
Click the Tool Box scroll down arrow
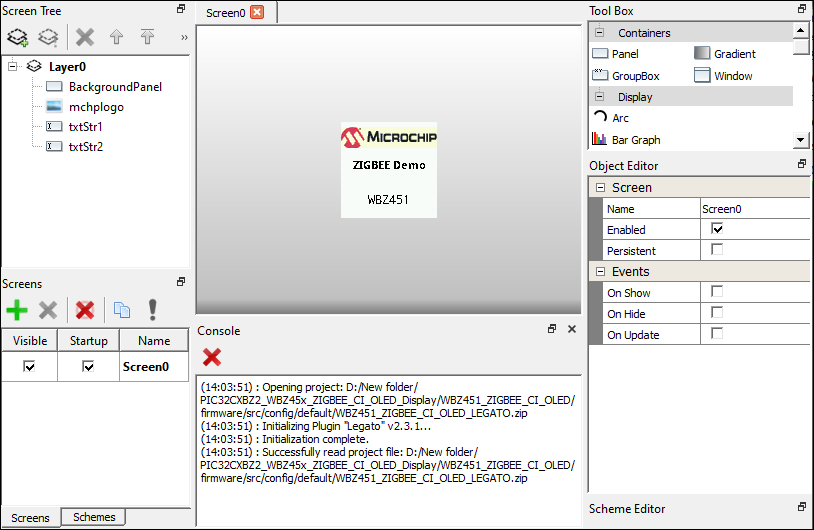(x=801, y=140)
